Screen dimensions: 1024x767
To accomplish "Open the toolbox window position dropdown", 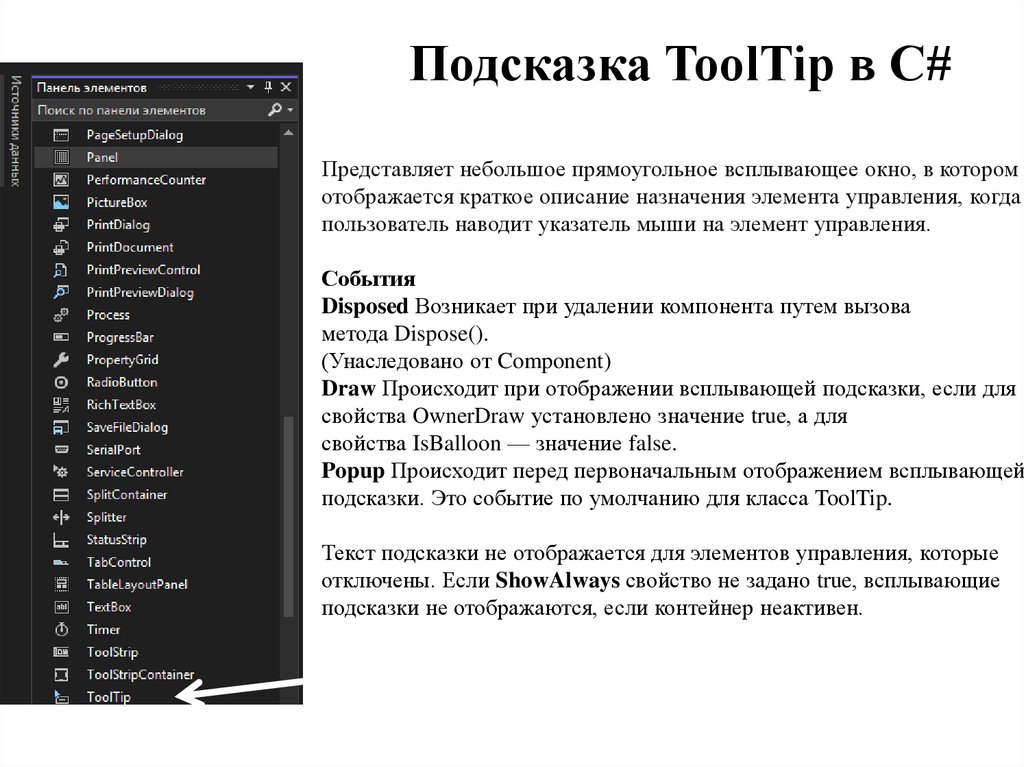I will coord(250,87).
